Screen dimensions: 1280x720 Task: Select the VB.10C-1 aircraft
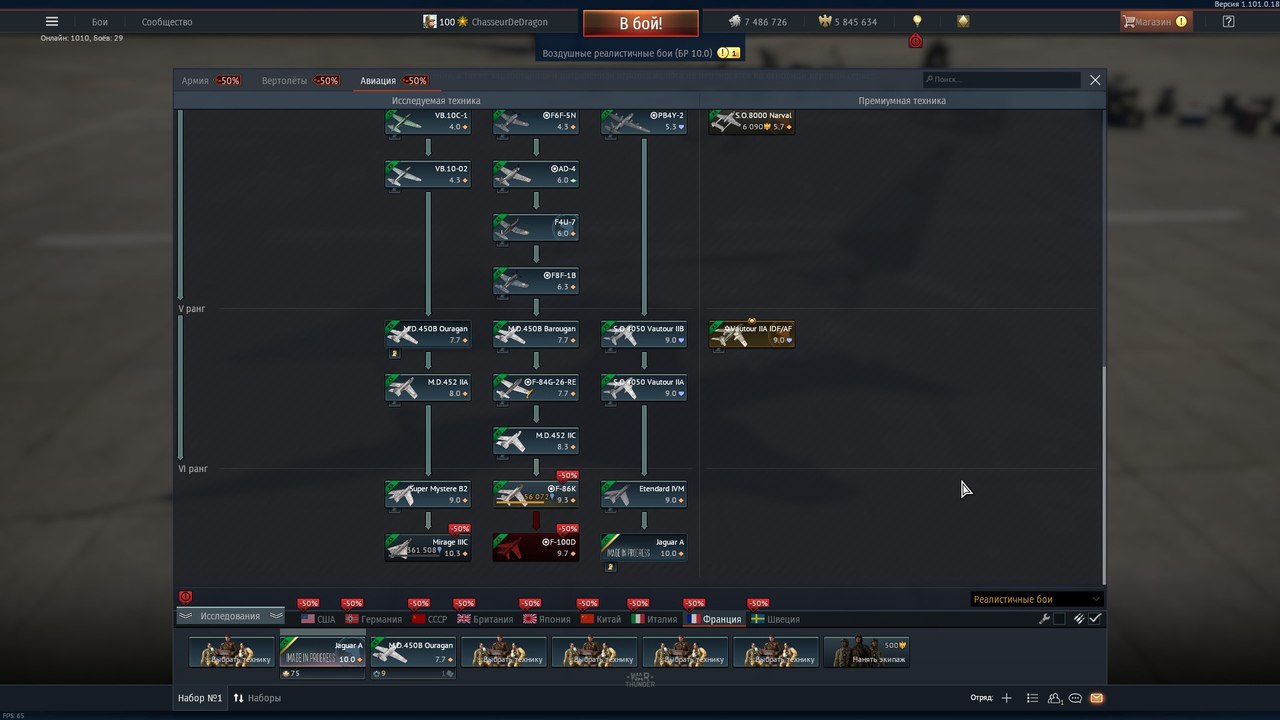[x=428, y=122]
